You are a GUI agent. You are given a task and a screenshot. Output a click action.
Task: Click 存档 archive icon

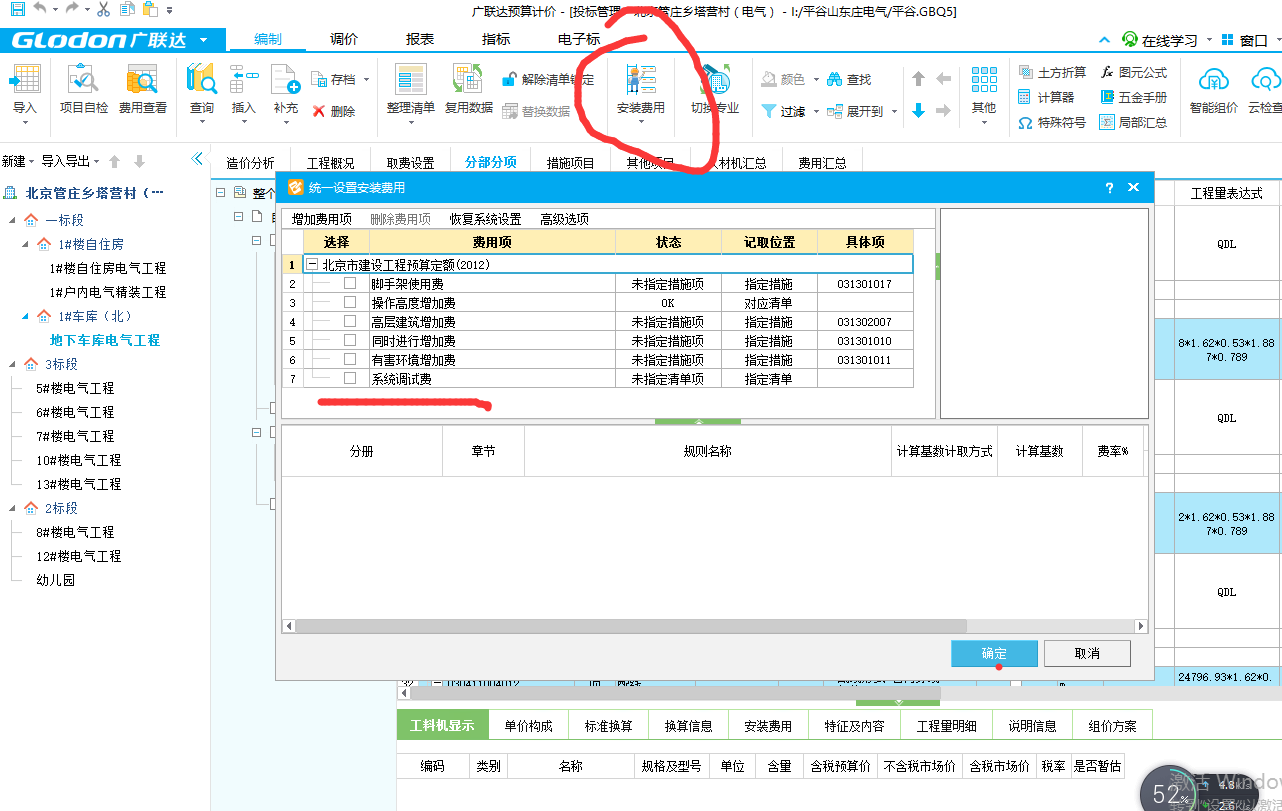click(x=319, y=79)
